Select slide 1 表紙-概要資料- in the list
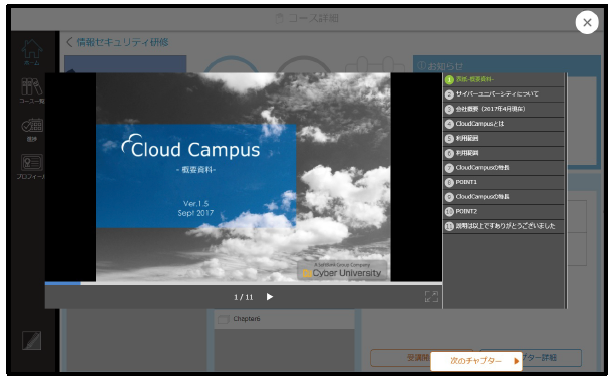The image size is (615, 383). [x=504, y=80]
